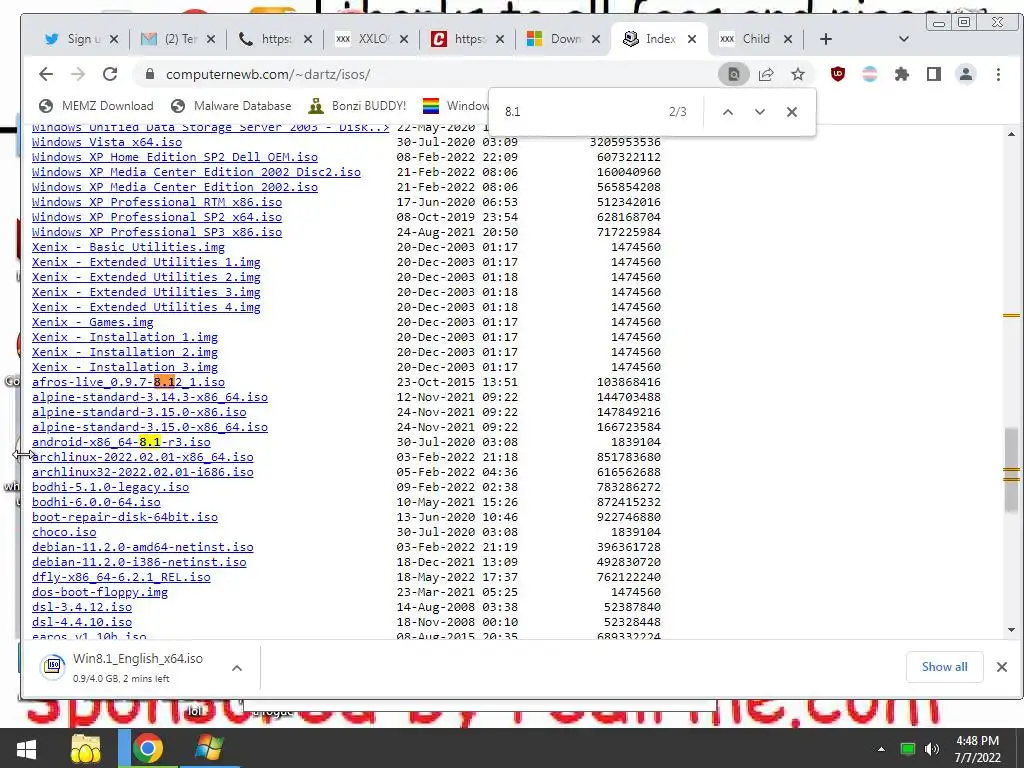
Task: Open choco.iso link
Action: point(64,532)
